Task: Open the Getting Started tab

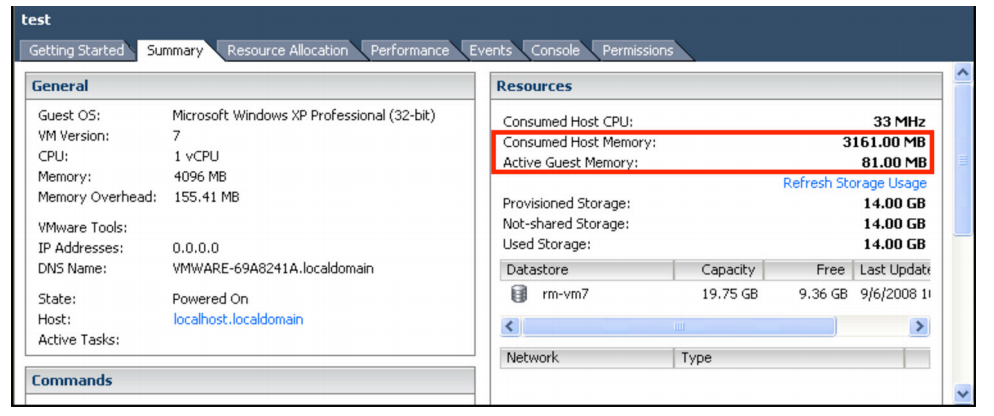Action: (76, 50)
